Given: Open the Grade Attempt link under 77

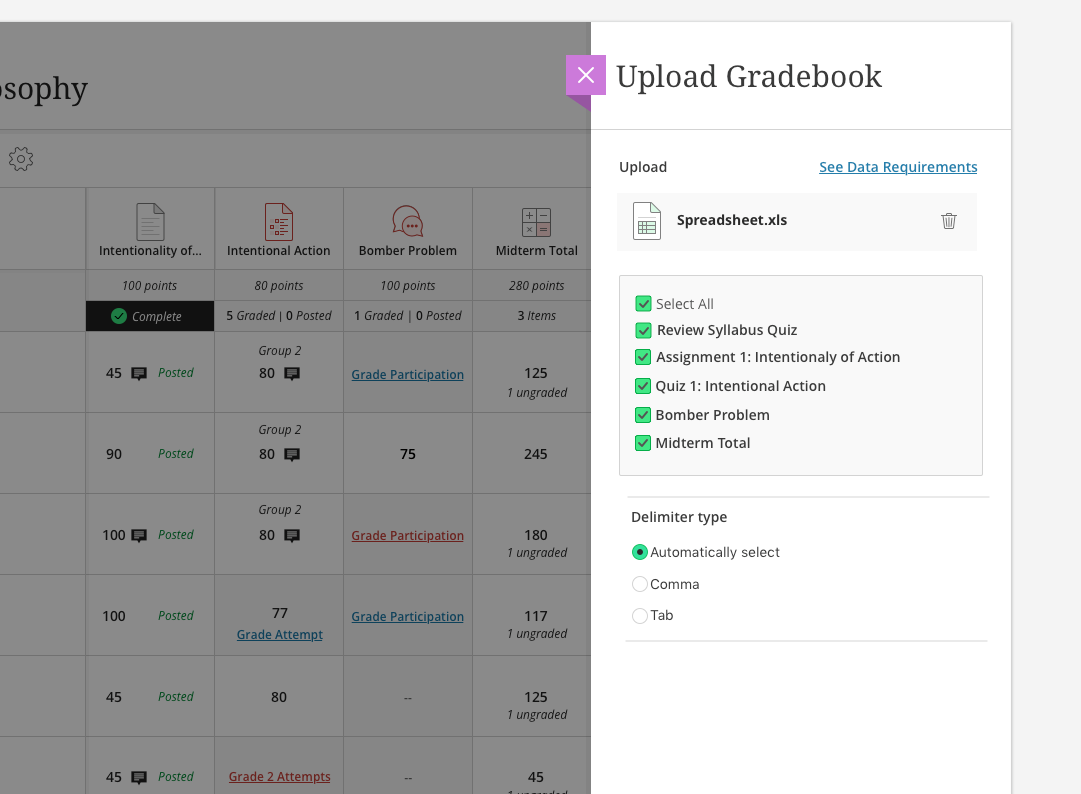Looking at the screenshot, I should point(280,635).
